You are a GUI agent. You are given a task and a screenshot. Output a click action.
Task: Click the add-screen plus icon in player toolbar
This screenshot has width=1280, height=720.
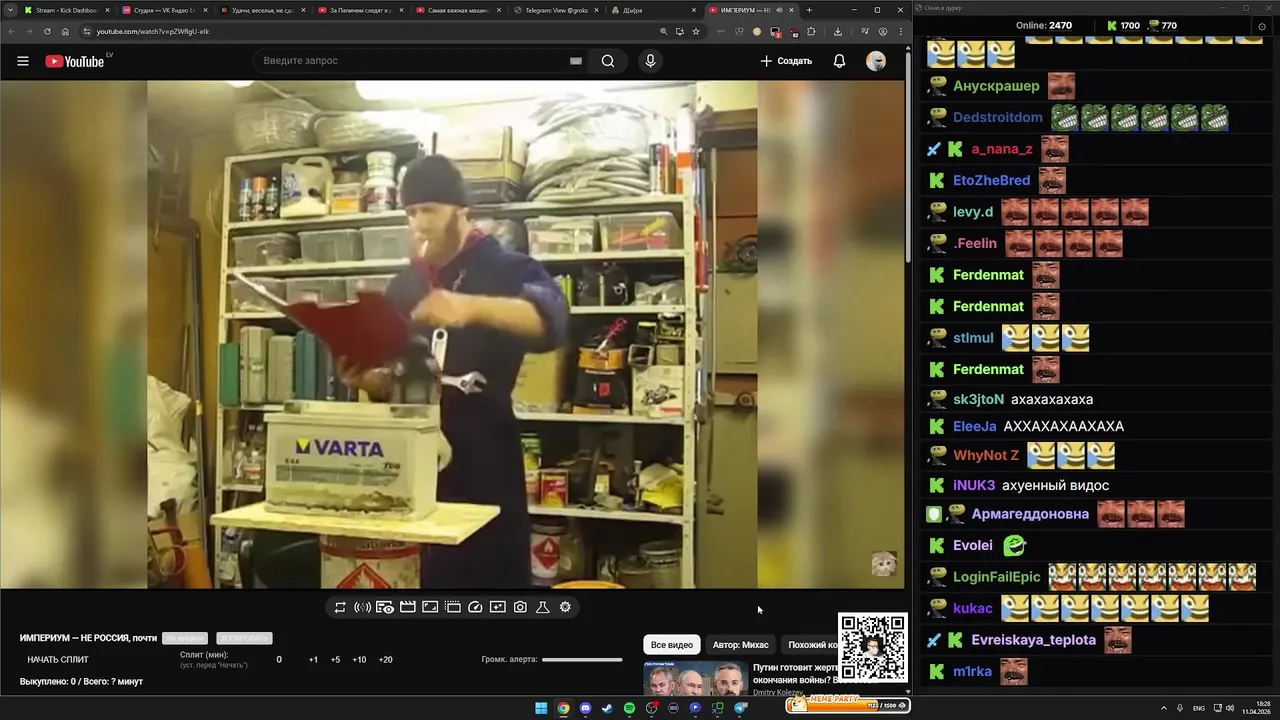[498, 607]
